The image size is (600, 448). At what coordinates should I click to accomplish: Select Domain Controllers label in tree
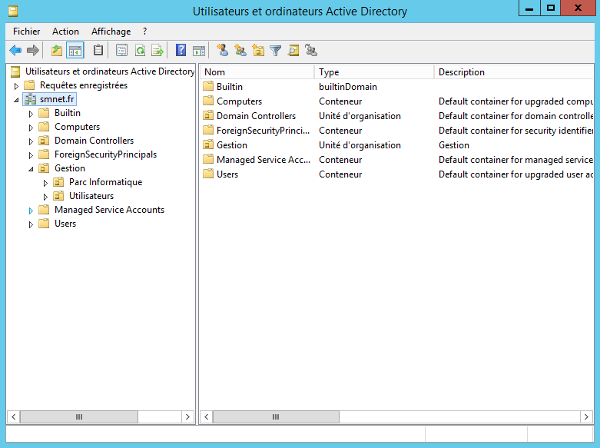click(94, 141)
